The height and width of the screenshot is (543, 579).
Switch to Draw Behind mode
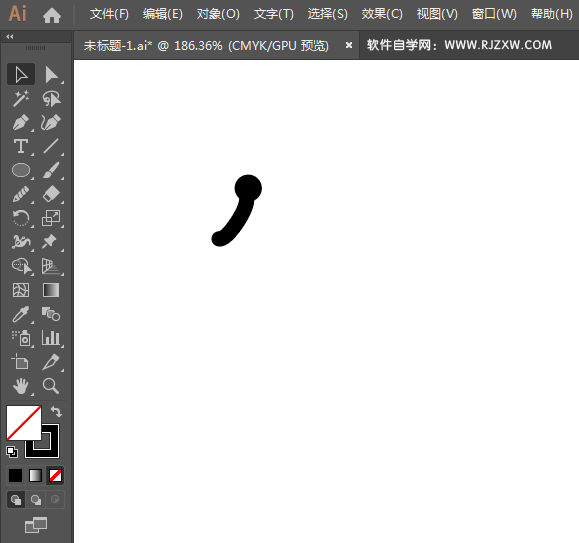click(36, 500)
